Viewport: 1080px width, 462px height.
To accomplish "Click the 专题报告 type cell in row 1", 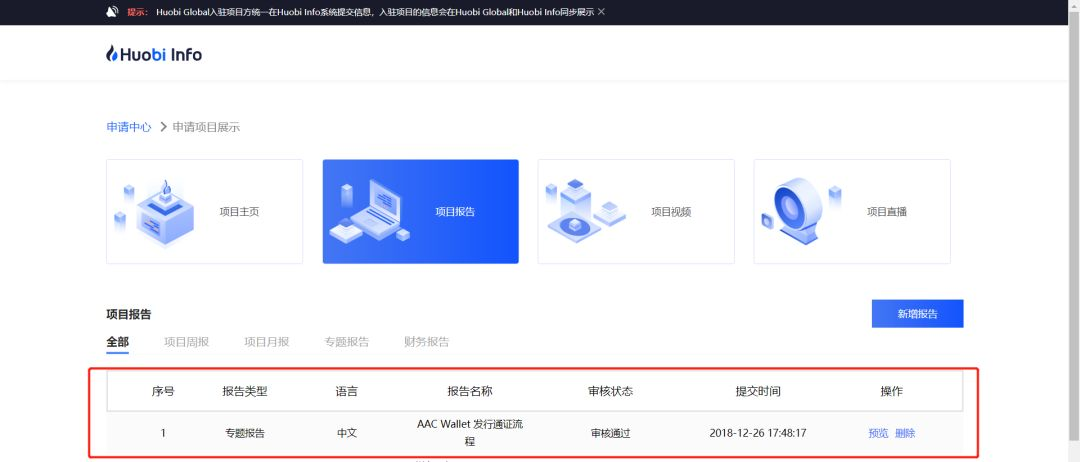I will coord(245,433).
